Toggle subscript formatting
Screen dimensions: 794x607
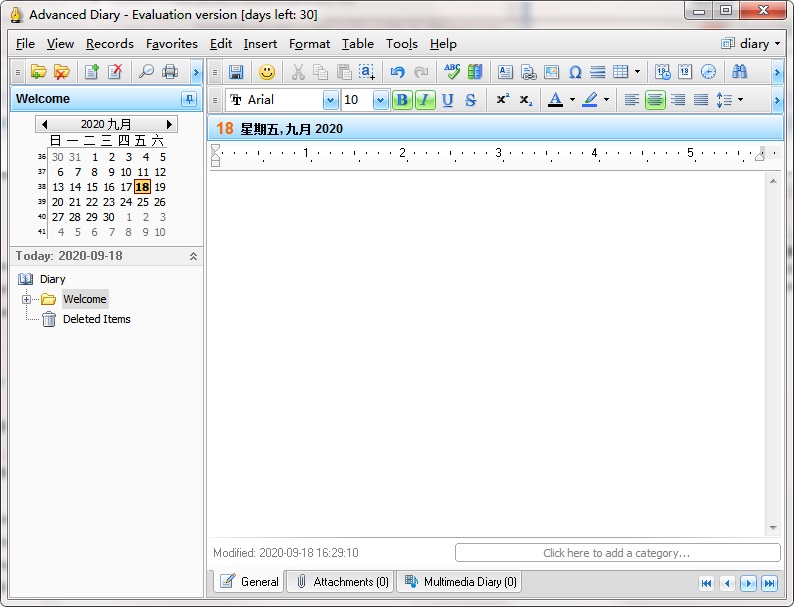pyautogui.click(x=526, y=100)
